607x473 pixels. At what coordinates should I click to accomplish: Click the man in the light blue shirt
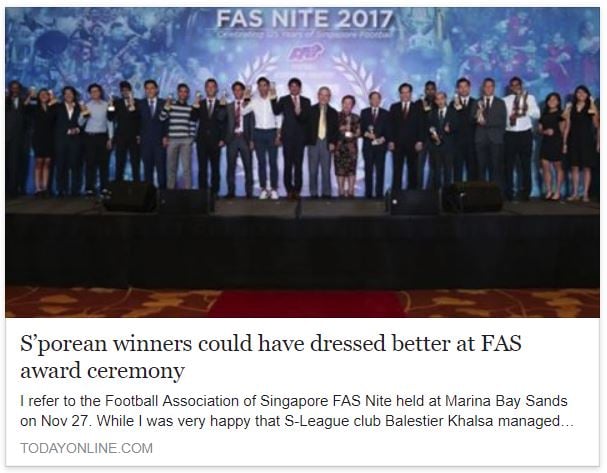coord(95,139)
